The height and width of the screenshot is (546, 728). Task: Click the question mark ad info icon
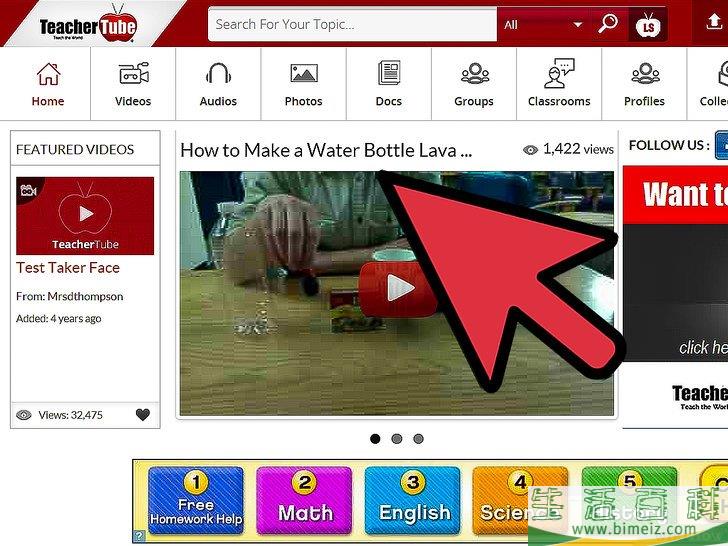(139, 536)
